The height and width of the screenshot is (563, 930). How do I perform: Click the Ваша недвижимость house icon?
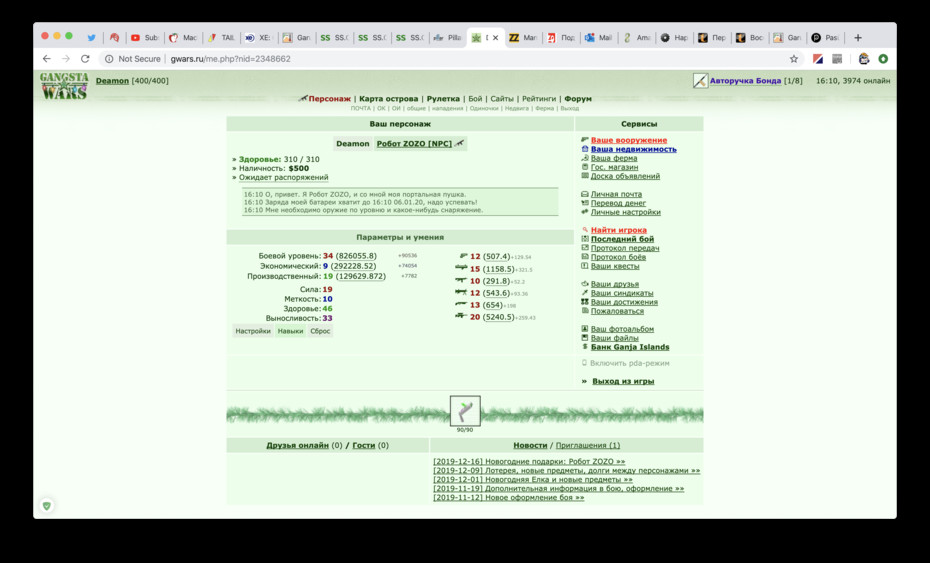[x=585, y=150]
